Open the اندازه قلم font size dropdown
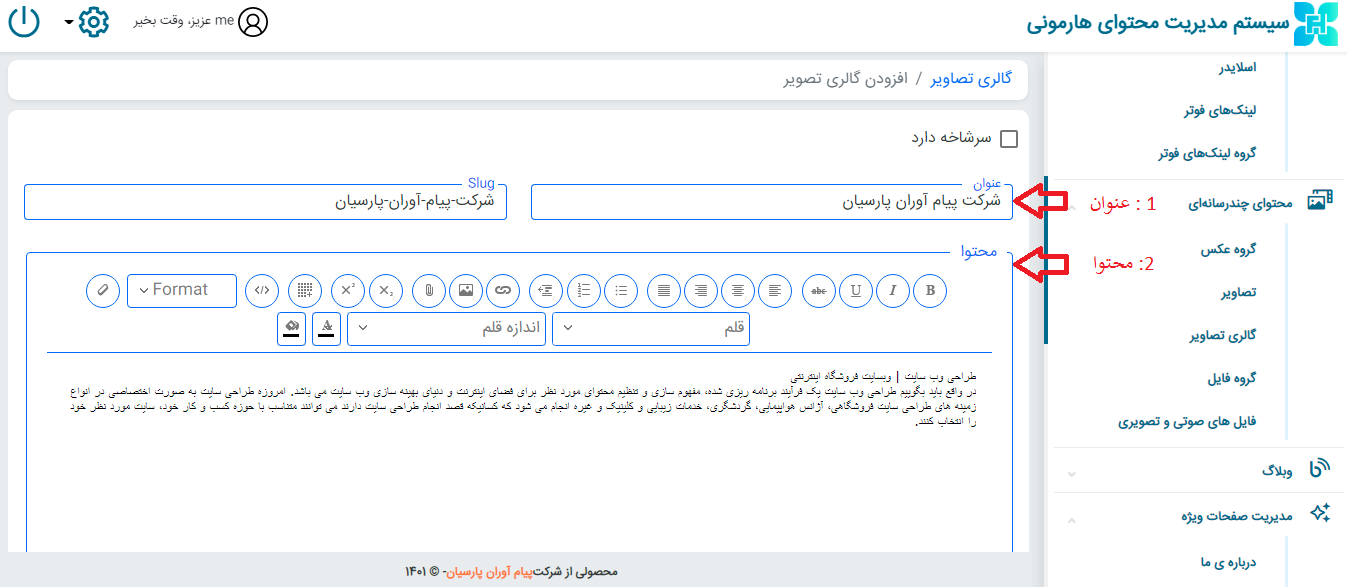 [446, 329]
